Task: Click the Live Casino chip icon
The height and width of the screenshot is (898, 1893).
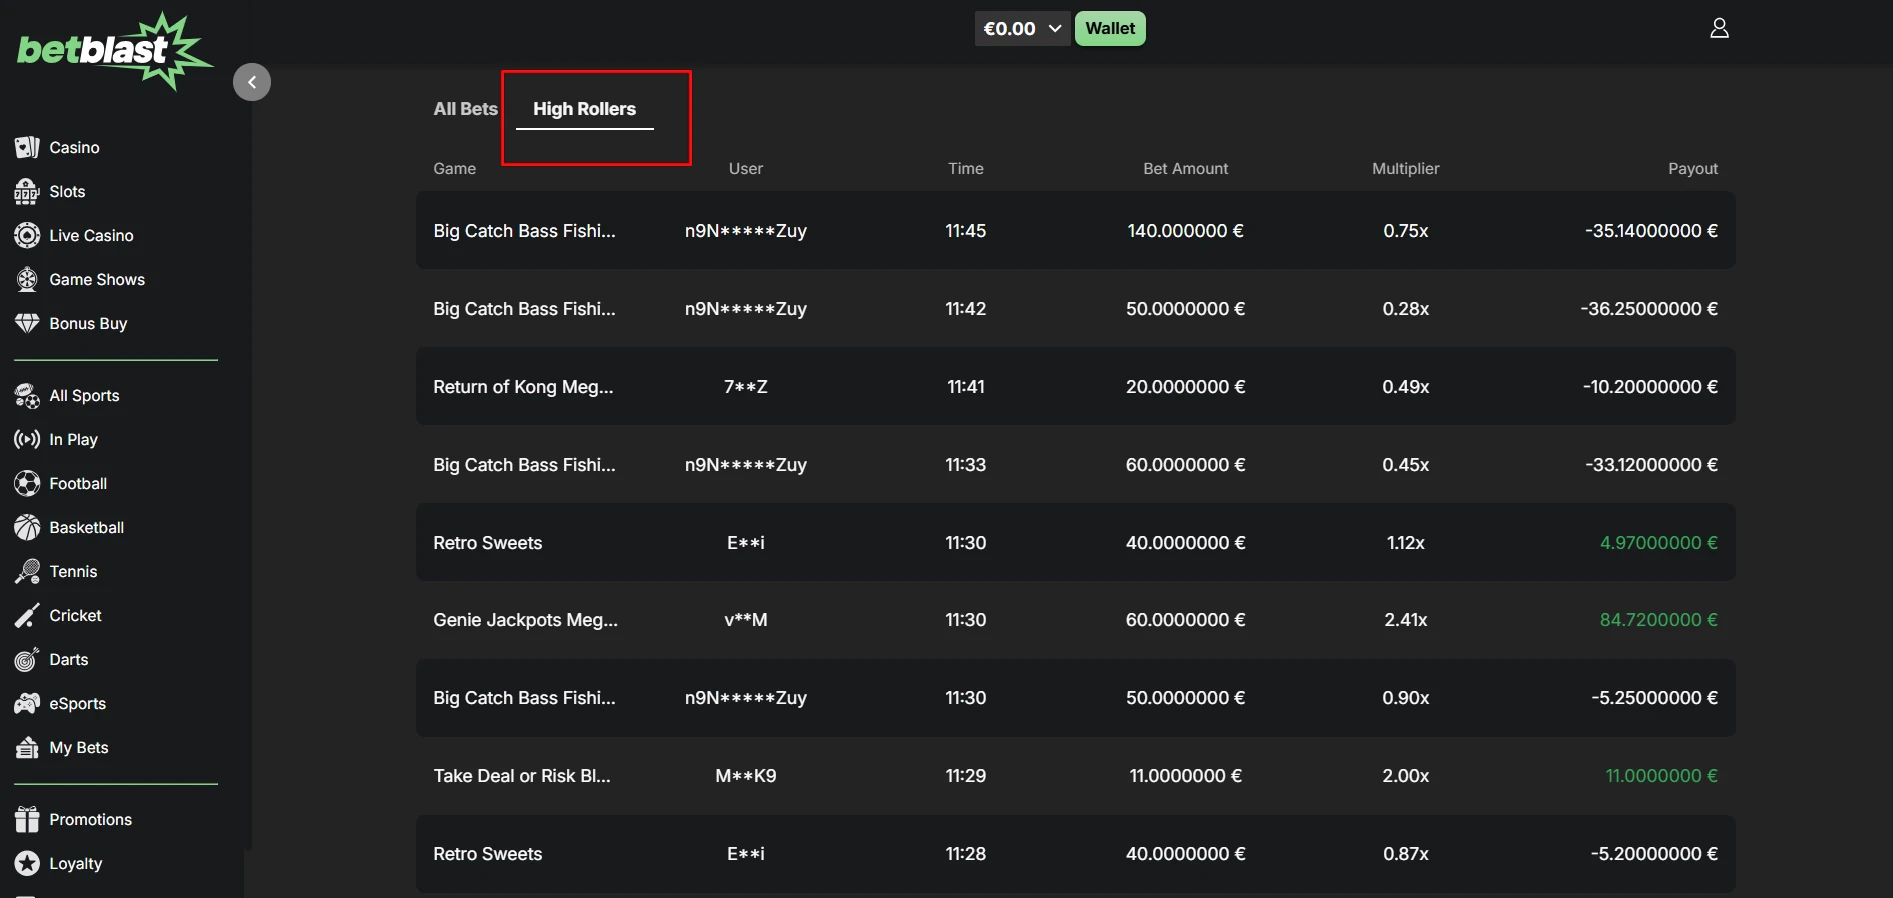Action: [27, 235]
